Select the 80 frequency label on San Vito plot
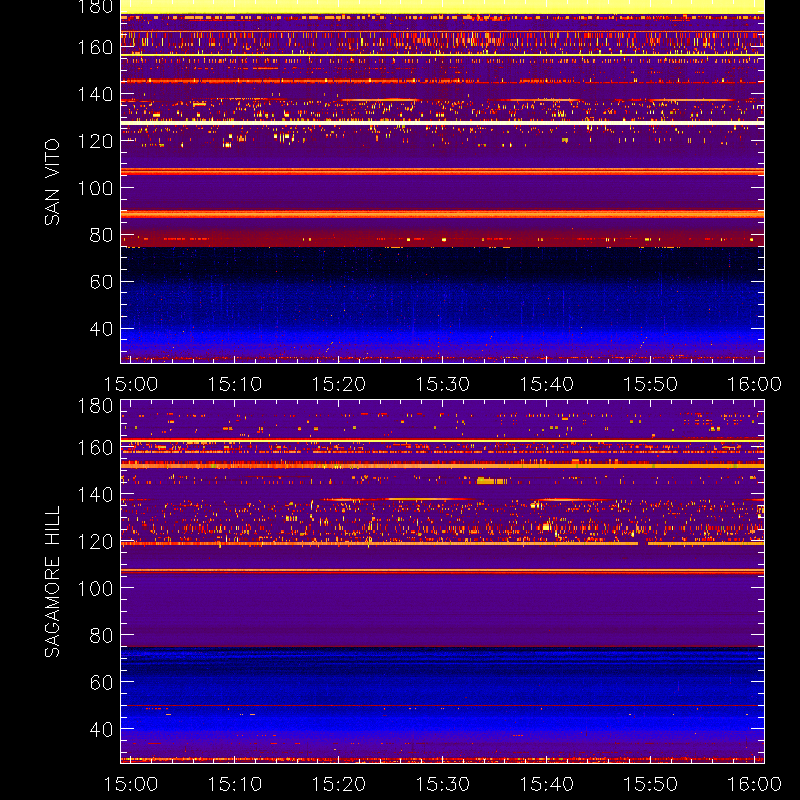Image resolution: width=800 pixels, height=800 pixels. (x=101, y=235)
